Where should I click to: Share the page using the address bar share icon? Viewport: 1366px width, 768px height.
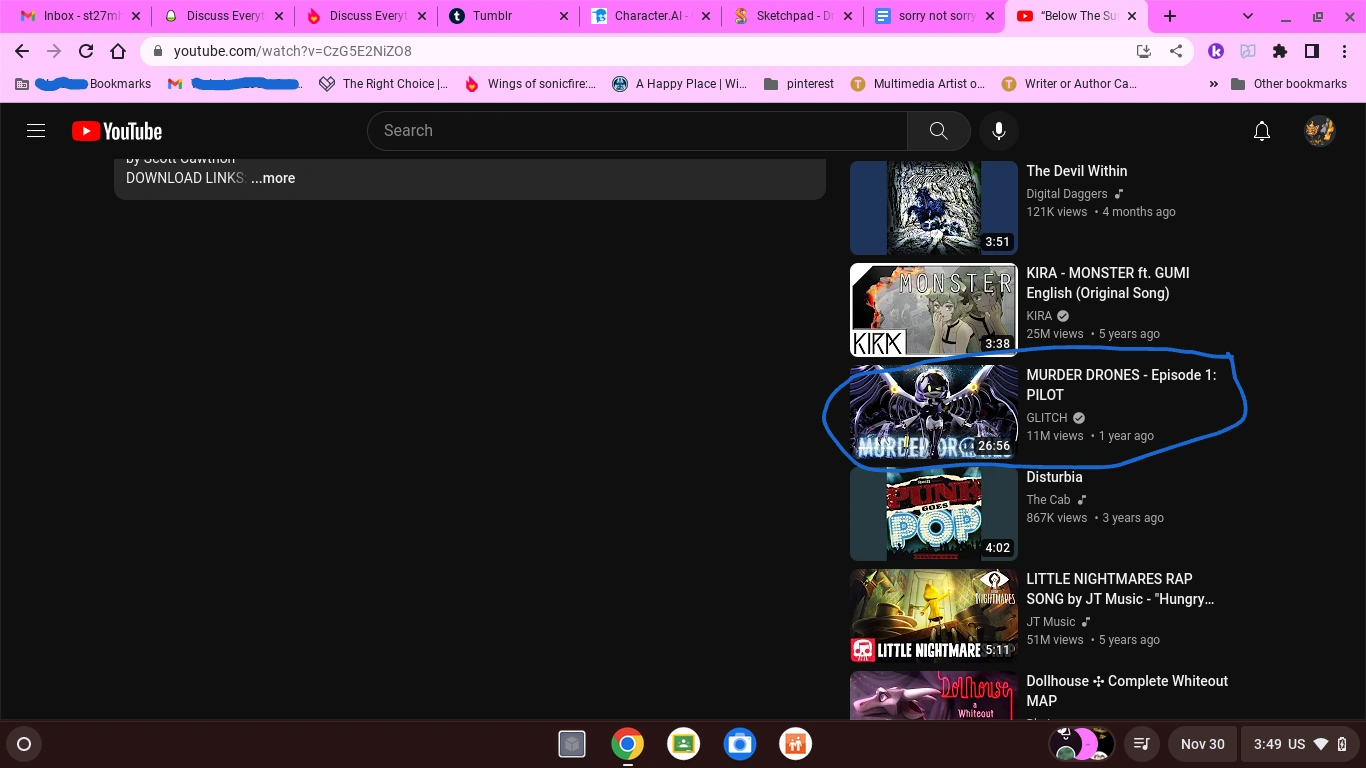(x=1178, y=51)
